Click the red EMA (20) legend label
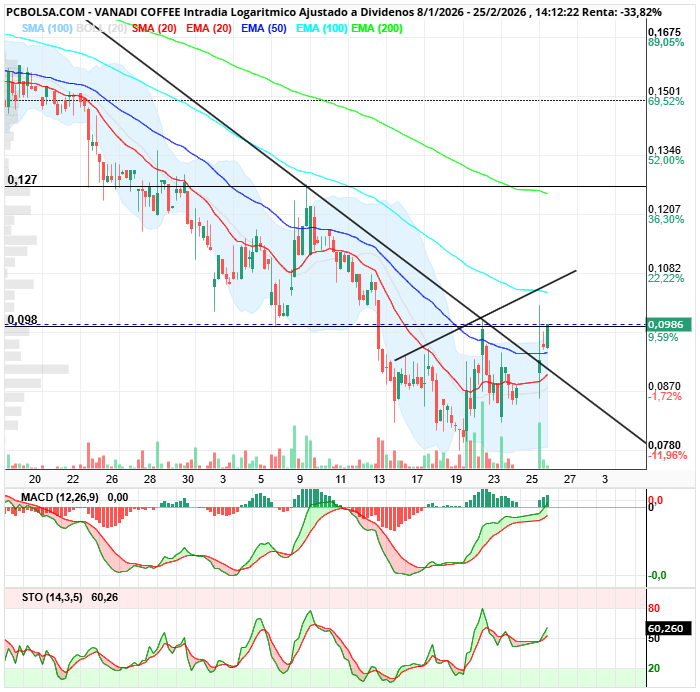The height and width of the screenshot is (692, 700). click(x=208, y=28)
